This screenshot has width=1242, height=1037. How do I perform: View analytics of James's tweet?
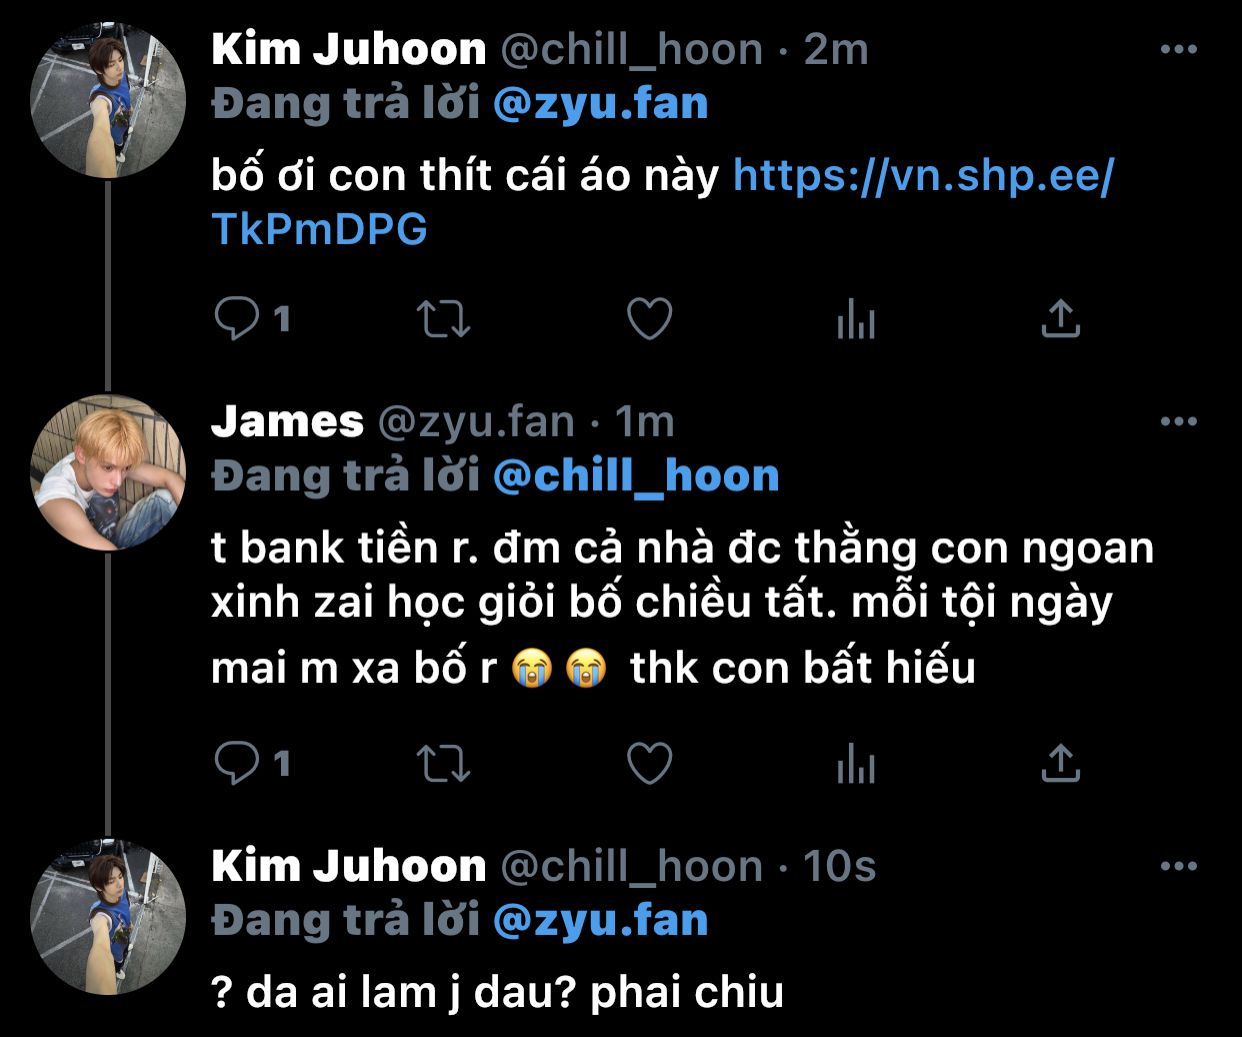click(x=856, y=764)
